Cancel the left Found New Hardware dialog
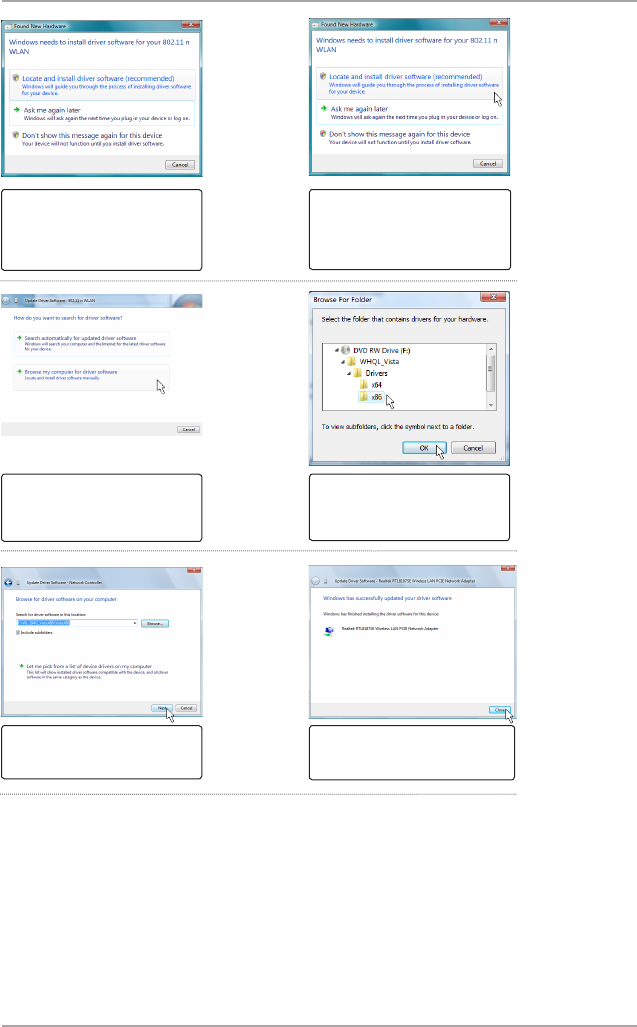Screen dimensions: 637x1027 pos(180,164)
